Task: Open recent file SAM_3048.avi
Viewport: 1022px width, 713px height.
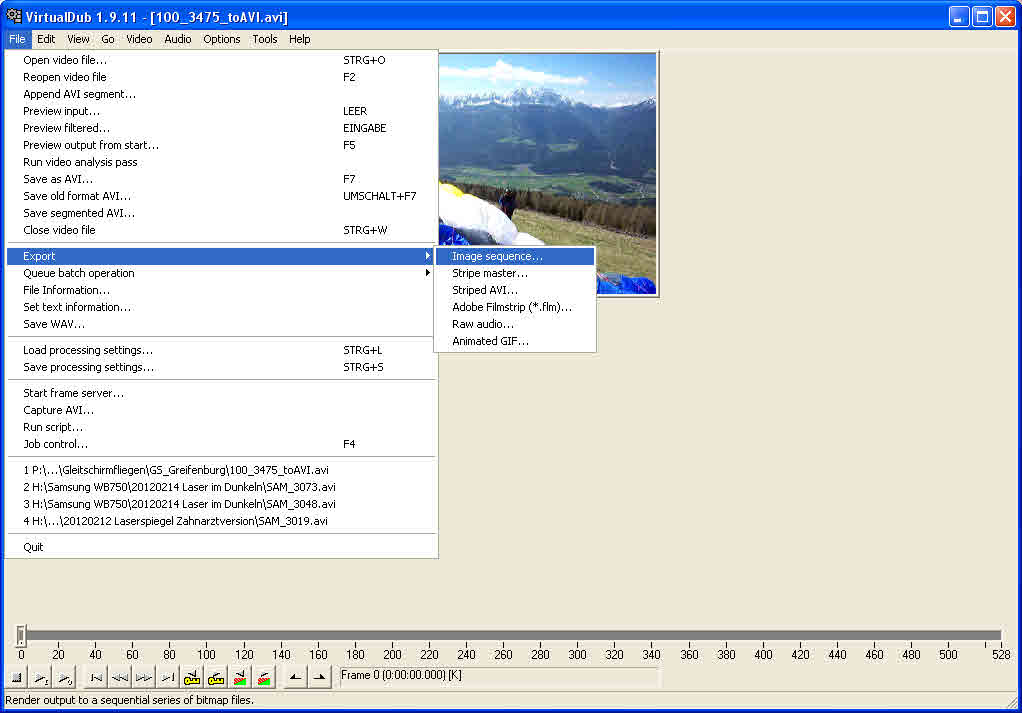Action: (220, 504)
